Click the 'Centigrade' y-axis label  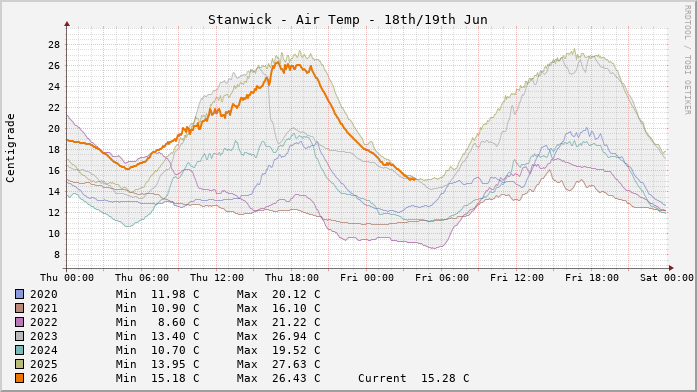pyautogui.click(x=10, y=148)
